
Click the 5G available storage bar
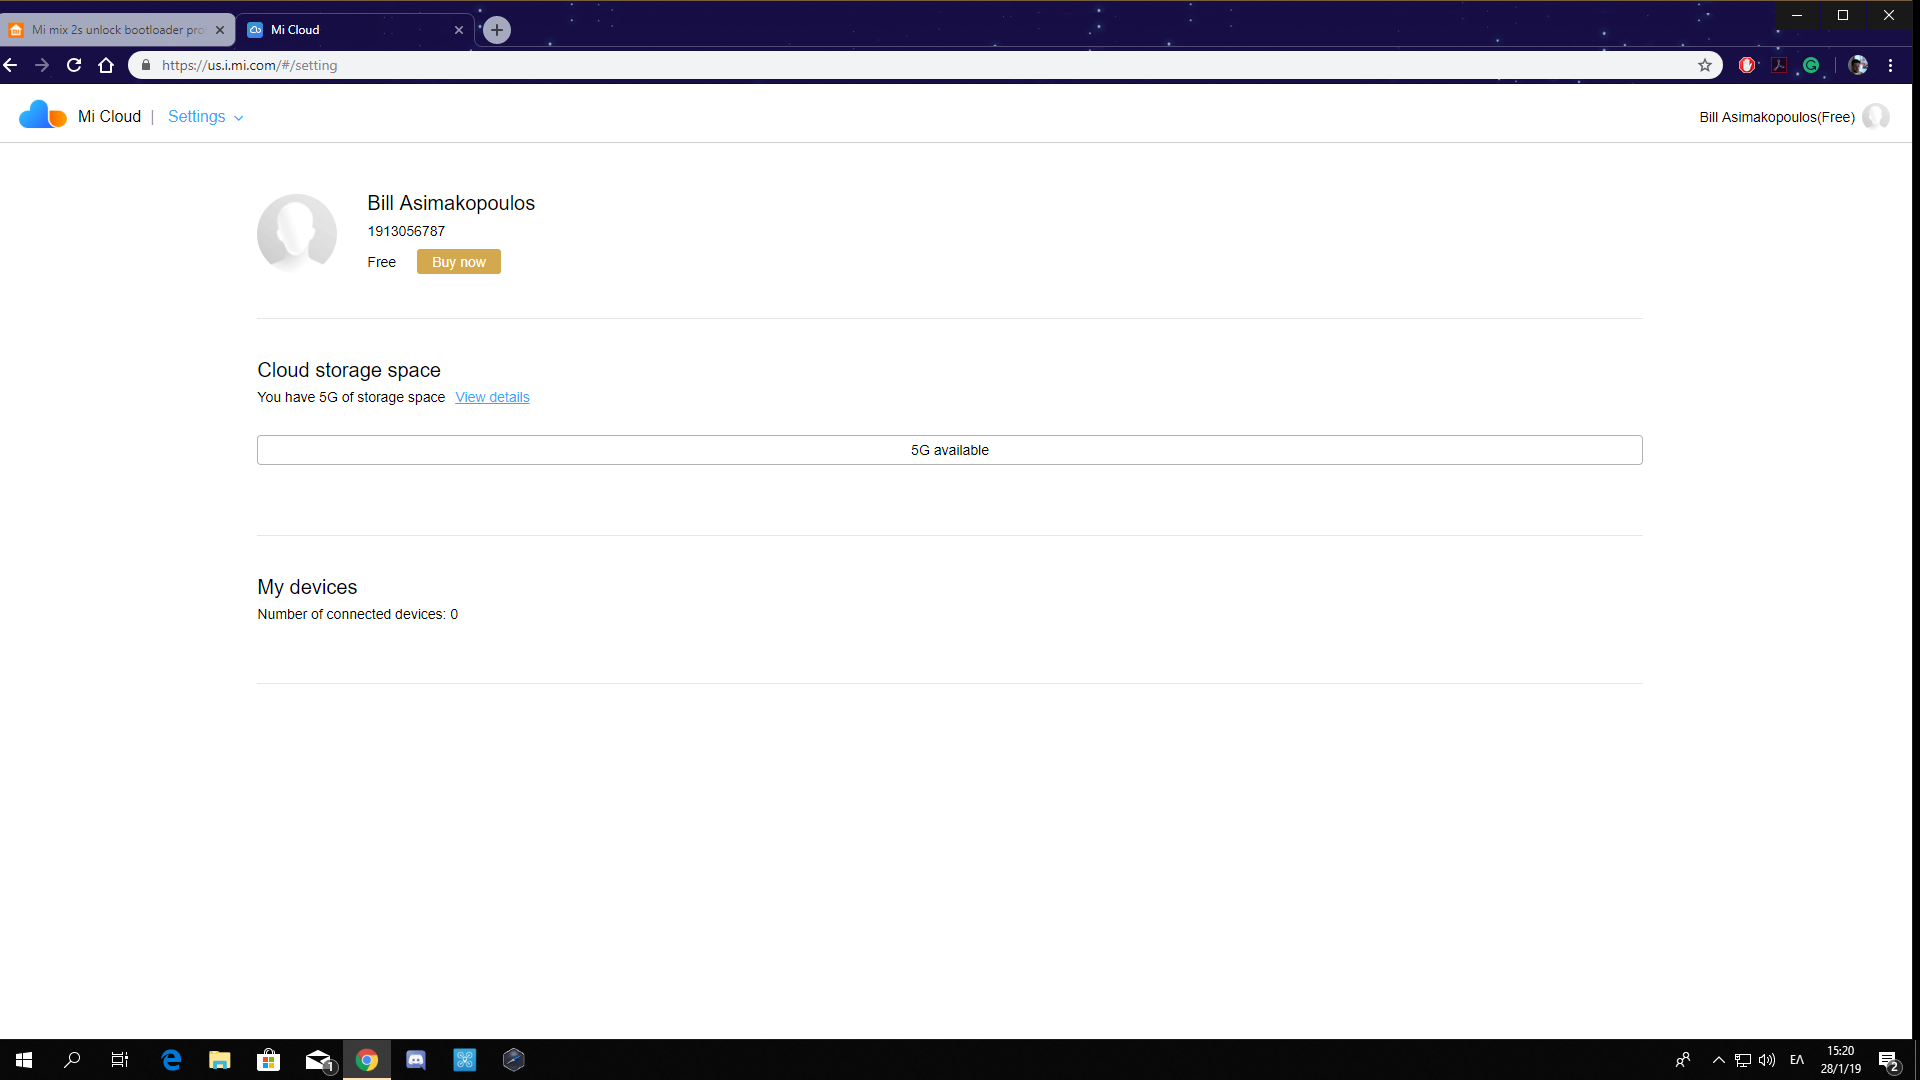tap(949, 450)
